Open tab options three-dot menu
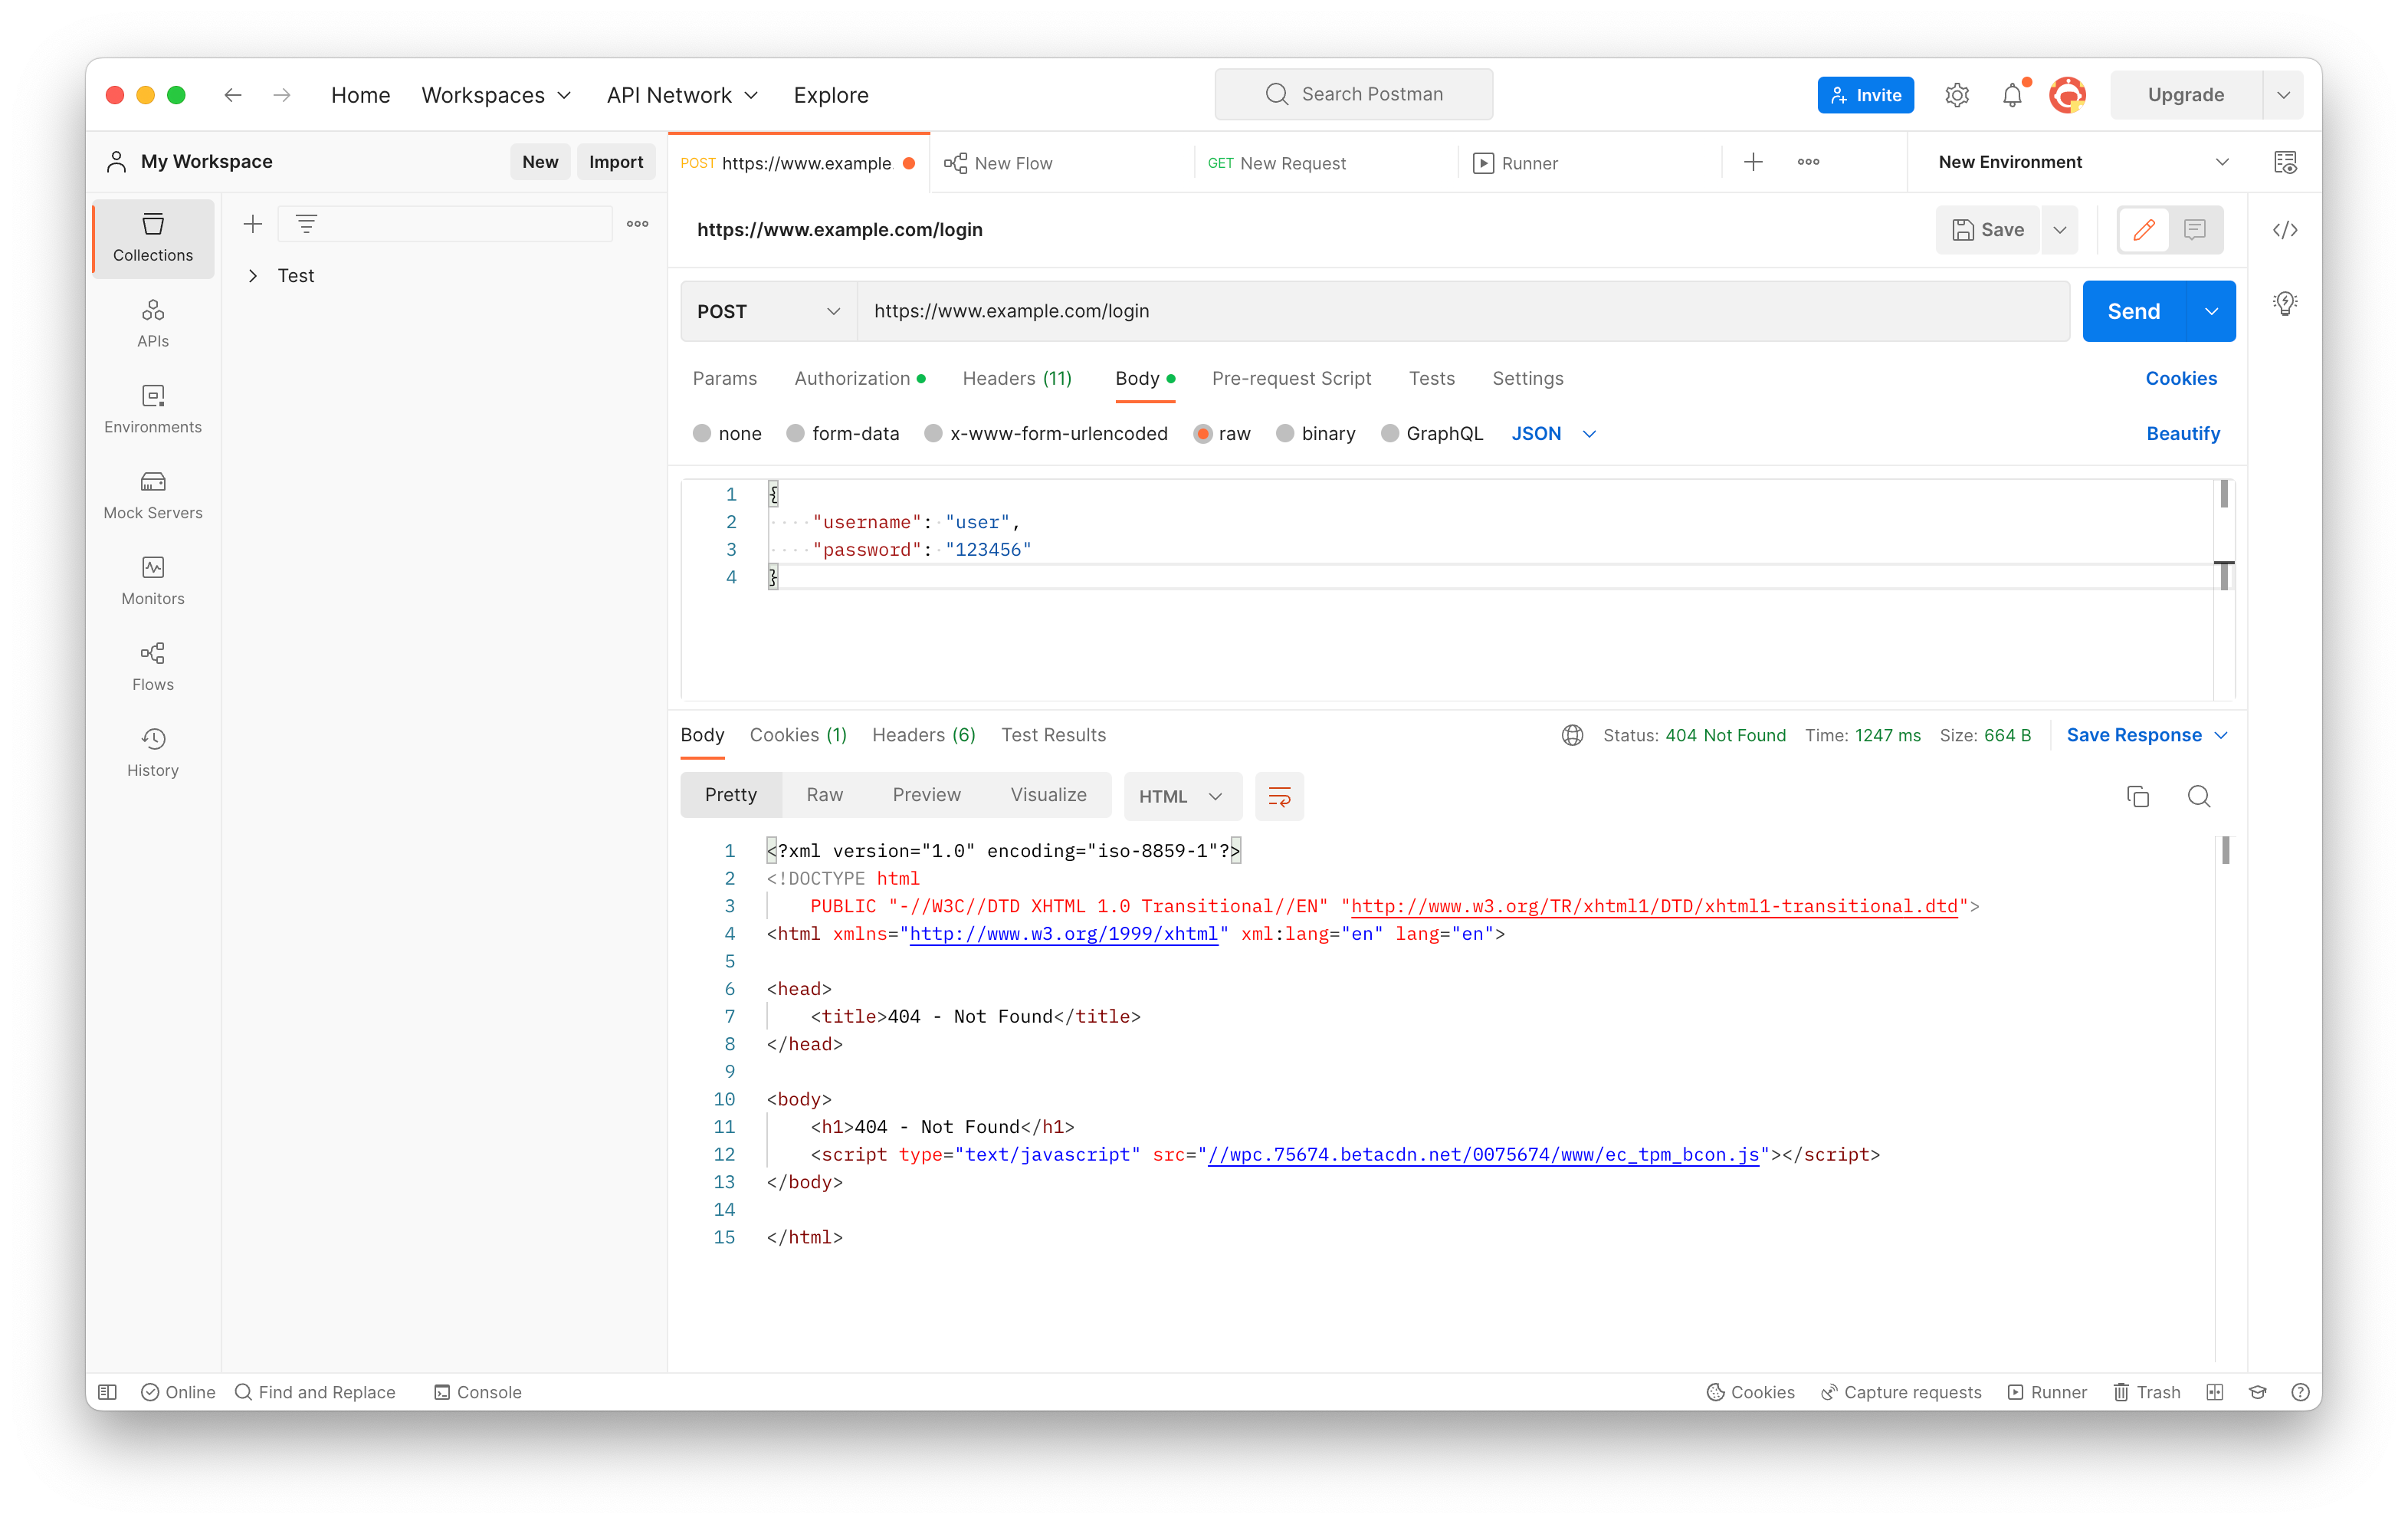The height and width of the screenshot is (1524, 2408). [1808, 162]
